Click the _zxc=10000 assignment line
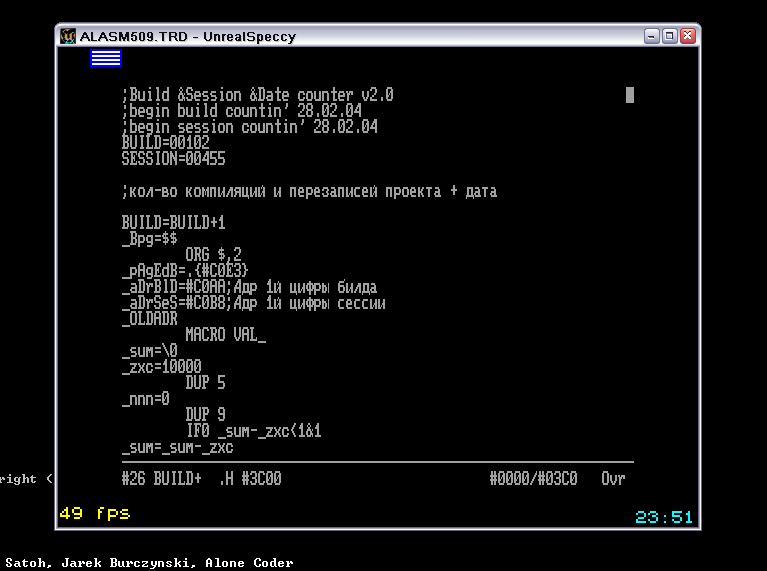 (x=161, y=367)
